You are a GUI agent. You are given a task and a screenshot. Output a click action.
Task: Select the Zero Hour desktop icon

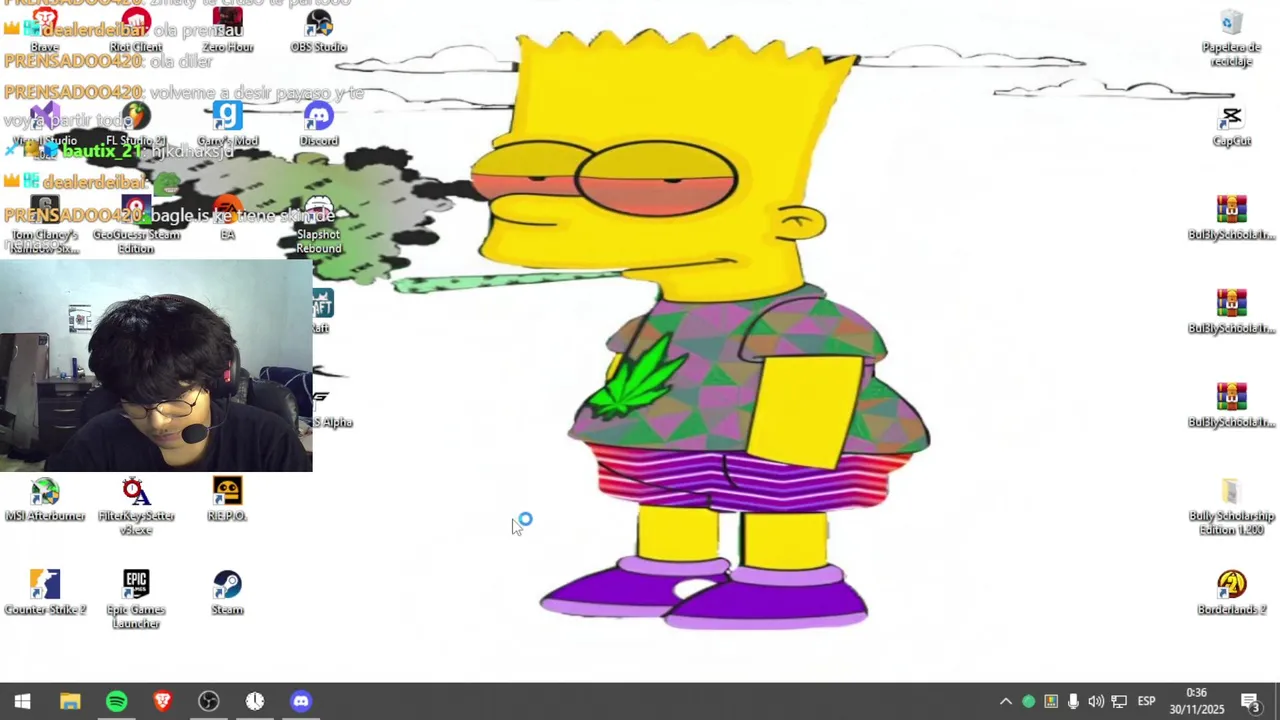pos(227,28)
